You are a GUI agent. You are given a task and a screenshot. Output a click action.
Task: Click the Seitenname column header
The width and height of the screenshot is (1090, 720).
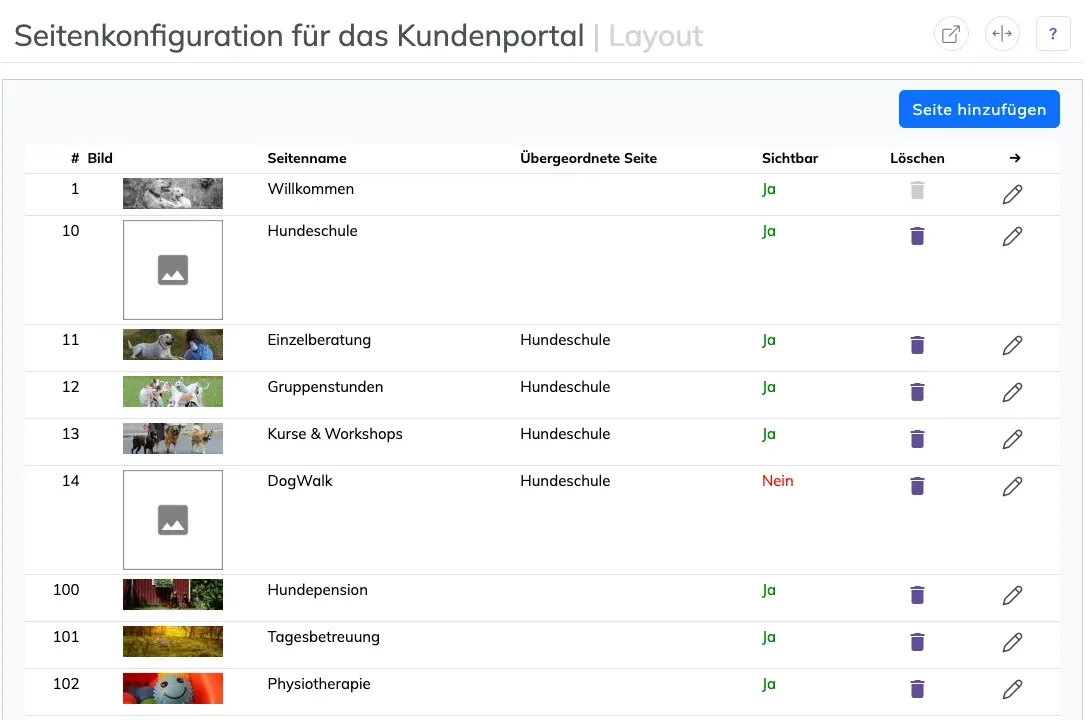pyautogui.click(x=307, y=158)
